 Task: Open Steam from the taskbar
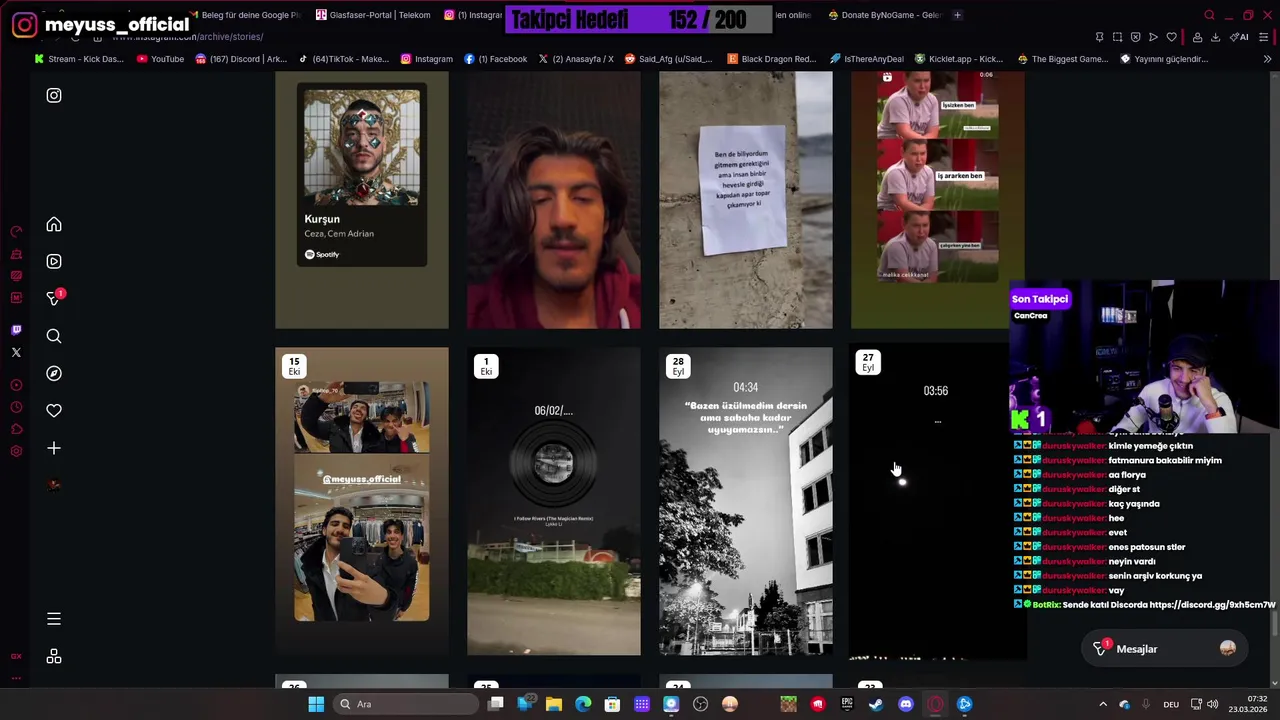(876, 704)
